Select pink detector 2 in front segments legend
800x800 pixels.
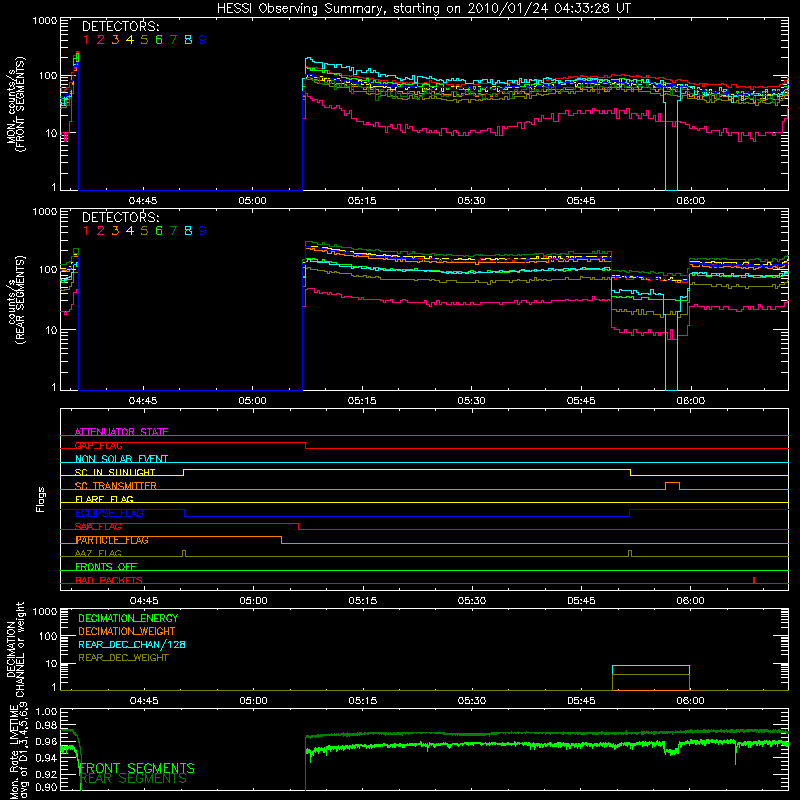(x=101, y=40)
